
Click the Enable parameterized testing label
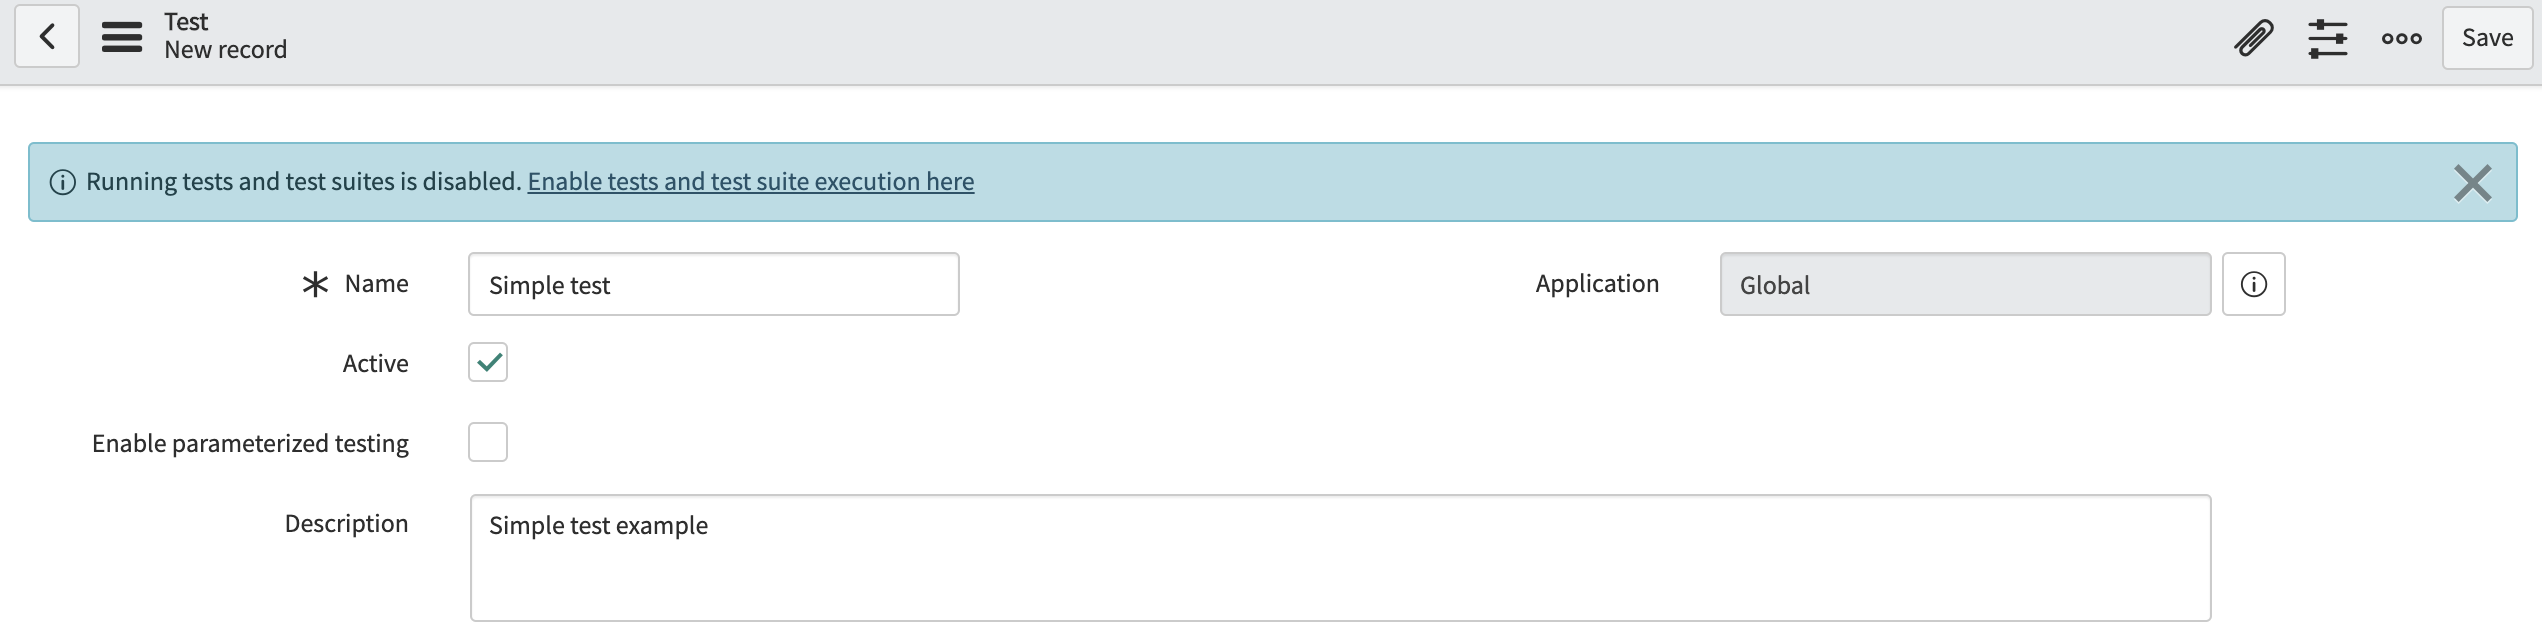250,443
